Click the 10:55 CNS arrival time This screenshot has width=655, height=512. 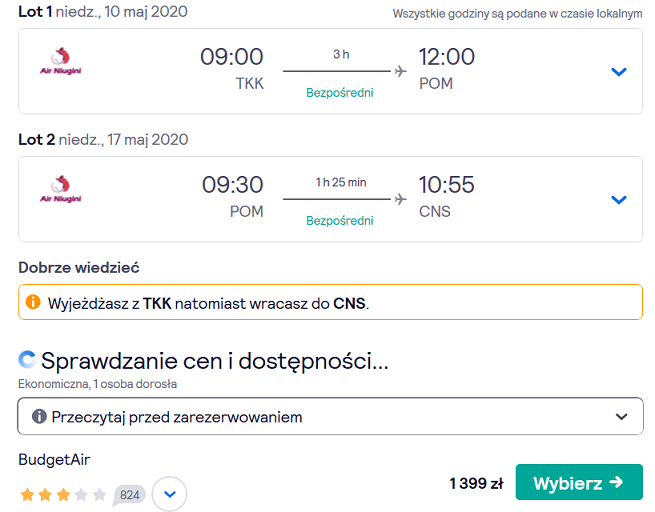(447, 197)
